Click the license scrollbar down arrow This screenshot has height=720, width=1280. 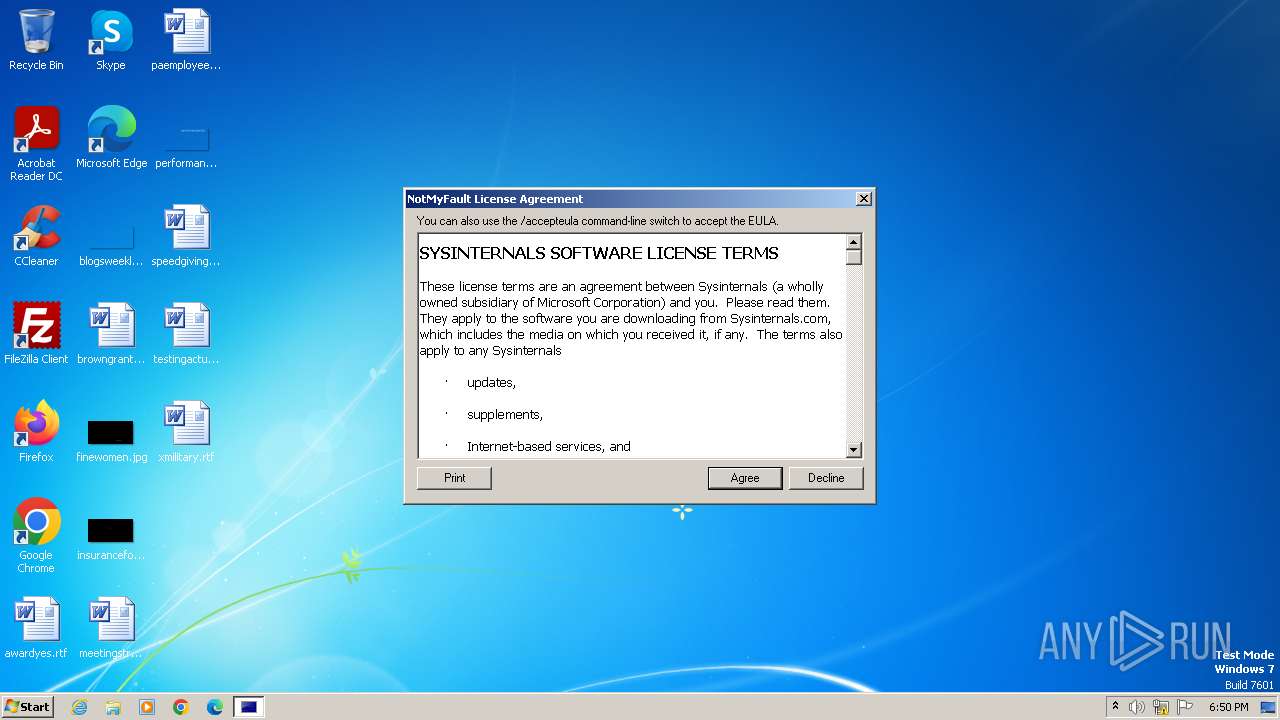854,450
